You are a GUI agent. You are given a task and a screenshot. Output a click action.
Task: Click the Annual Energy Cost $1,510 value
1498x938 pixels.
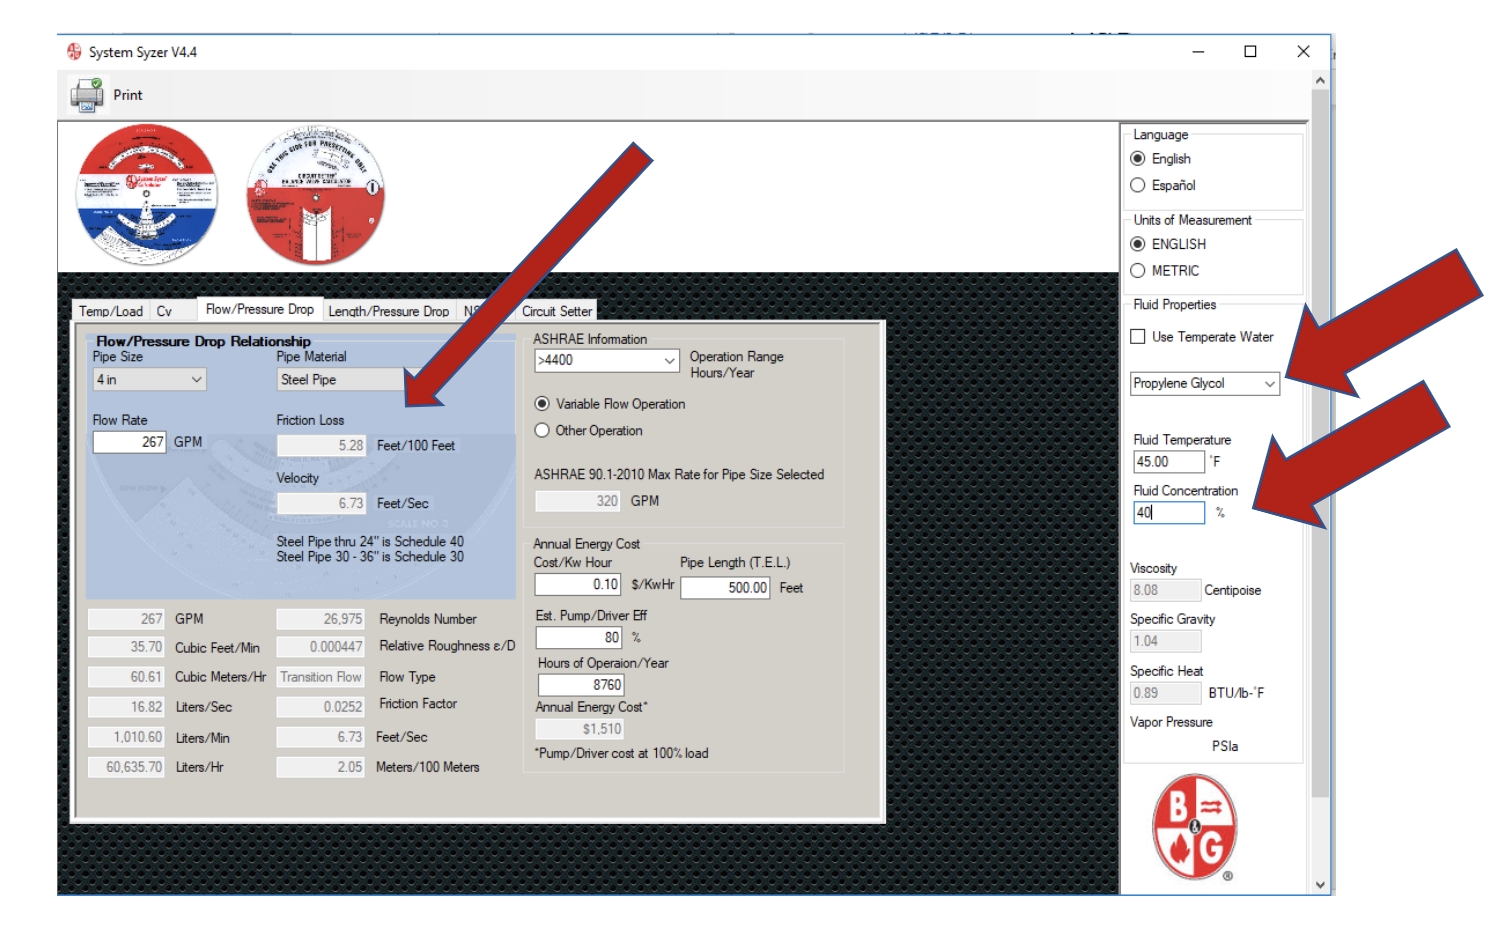(580, 729)
